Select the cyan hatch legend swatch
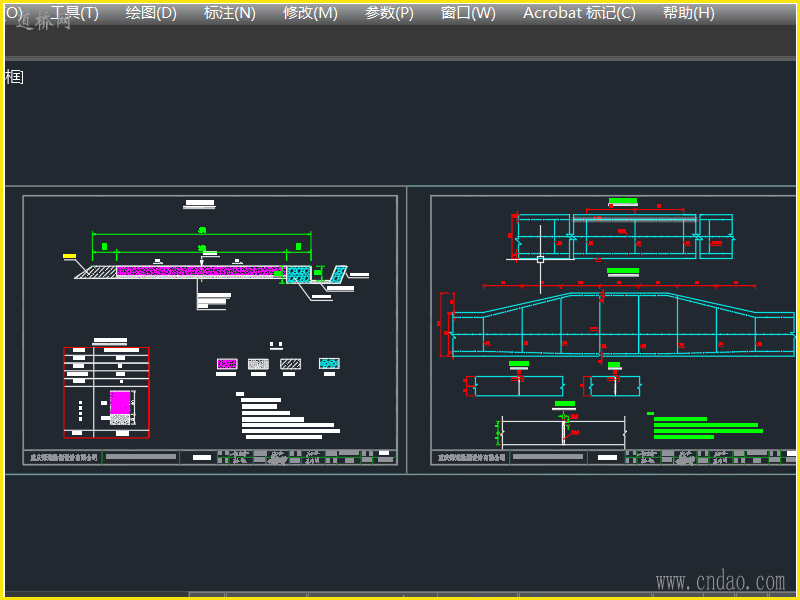Viewport: 800px width, 600px height. point(329,364)
